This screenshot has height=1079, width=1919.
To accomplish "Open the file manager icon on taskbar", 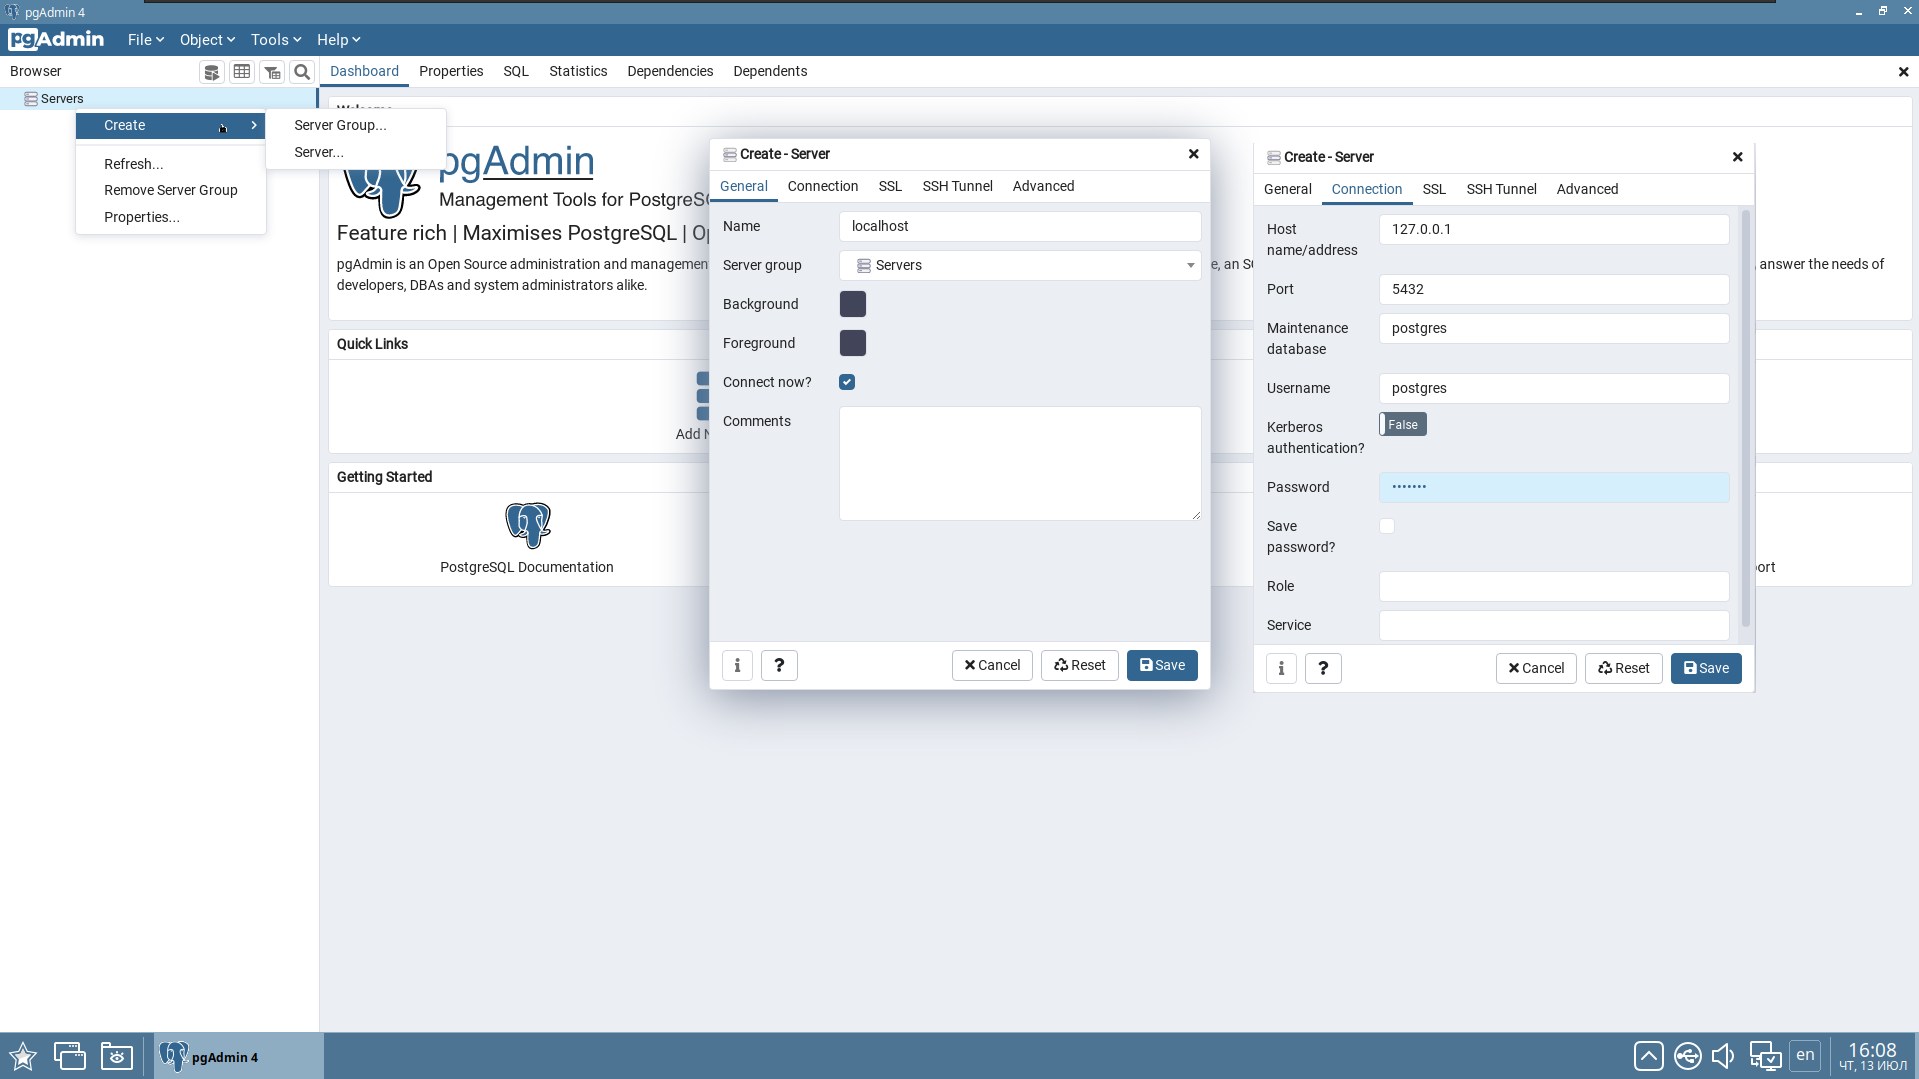I will (x=116, y=1056).
